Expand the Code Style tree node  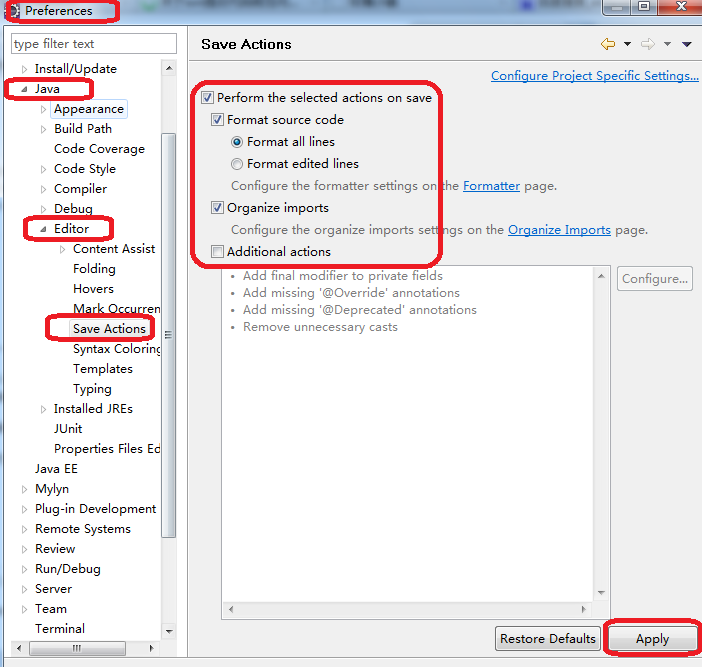click(43, 169)
